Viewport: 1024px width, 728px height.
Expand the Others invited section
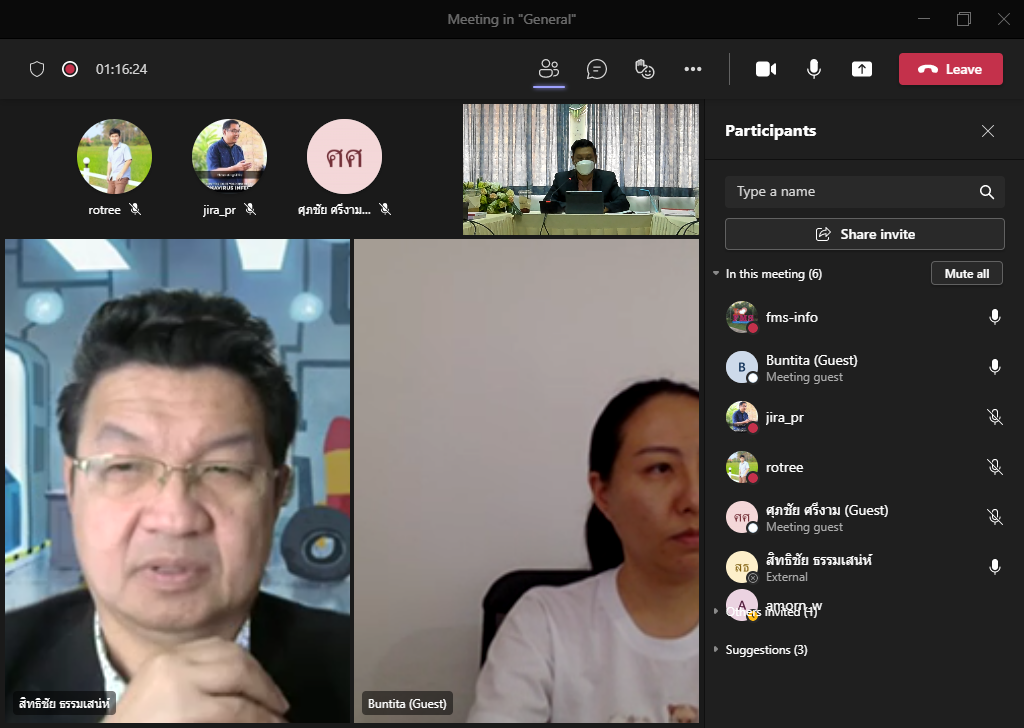[x=716, y=612]
